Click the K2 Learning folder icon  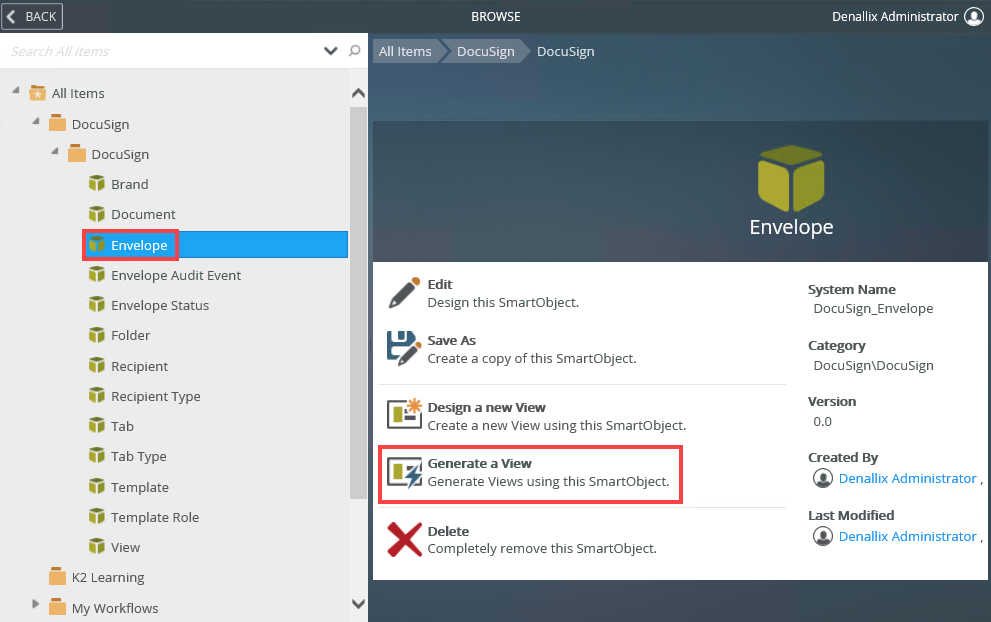click(58, 576)
